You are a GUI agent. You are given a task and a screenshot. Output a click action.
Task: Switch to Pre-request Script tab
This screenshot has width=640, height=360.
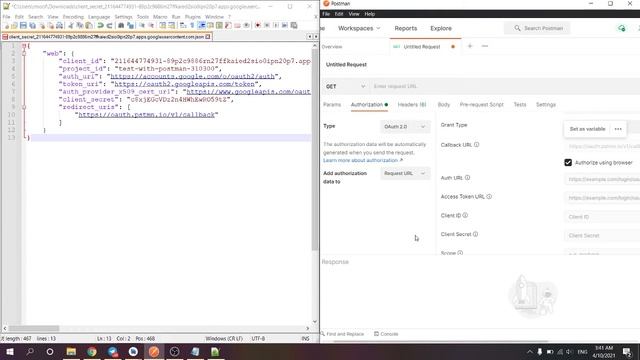point(482,104)
